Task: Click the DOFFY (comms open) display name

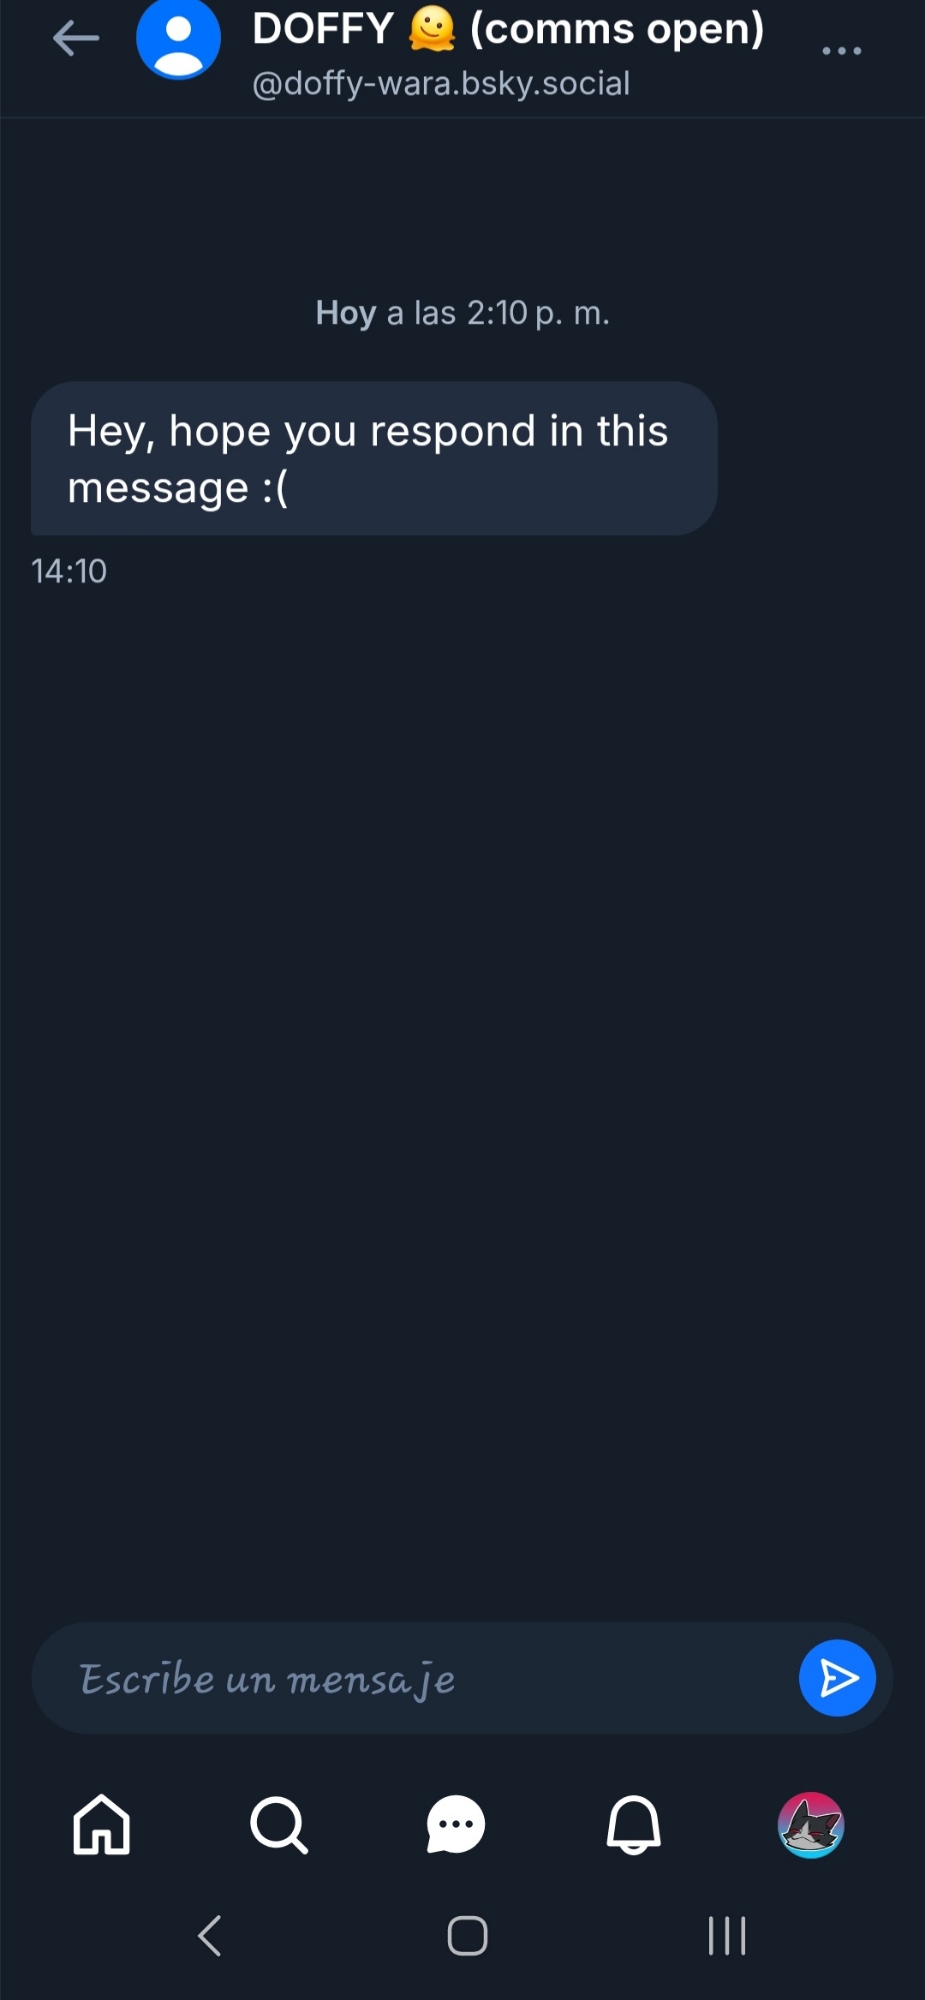Action: coord(507,30)
